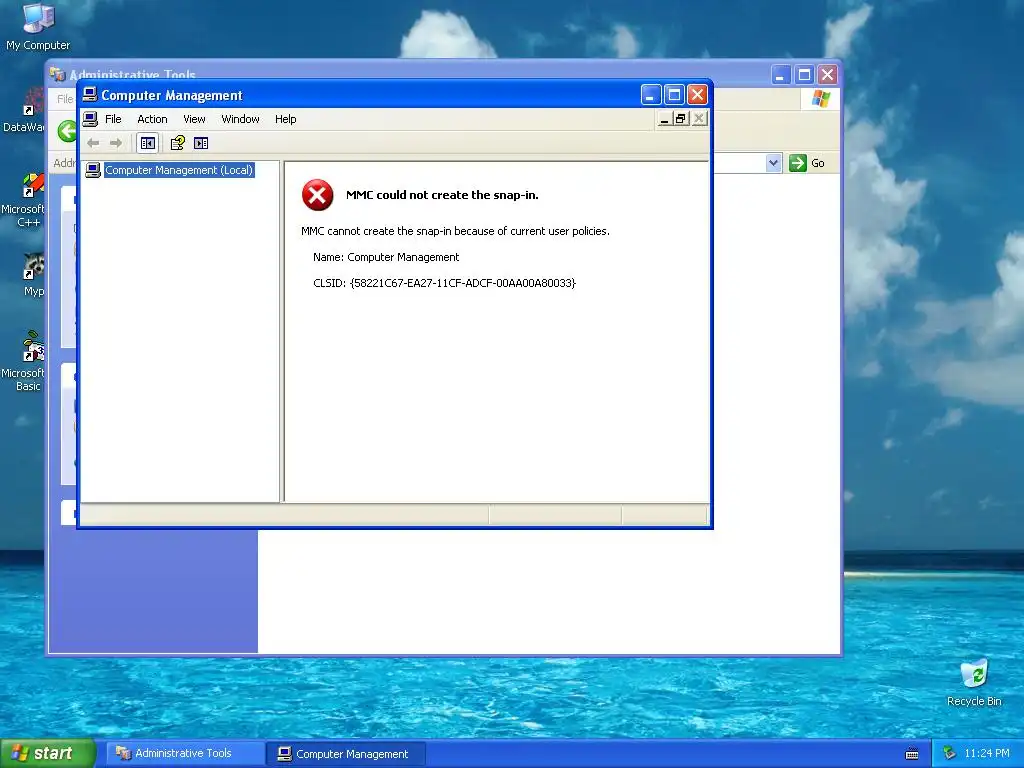Close the Computer Management window

697,95
